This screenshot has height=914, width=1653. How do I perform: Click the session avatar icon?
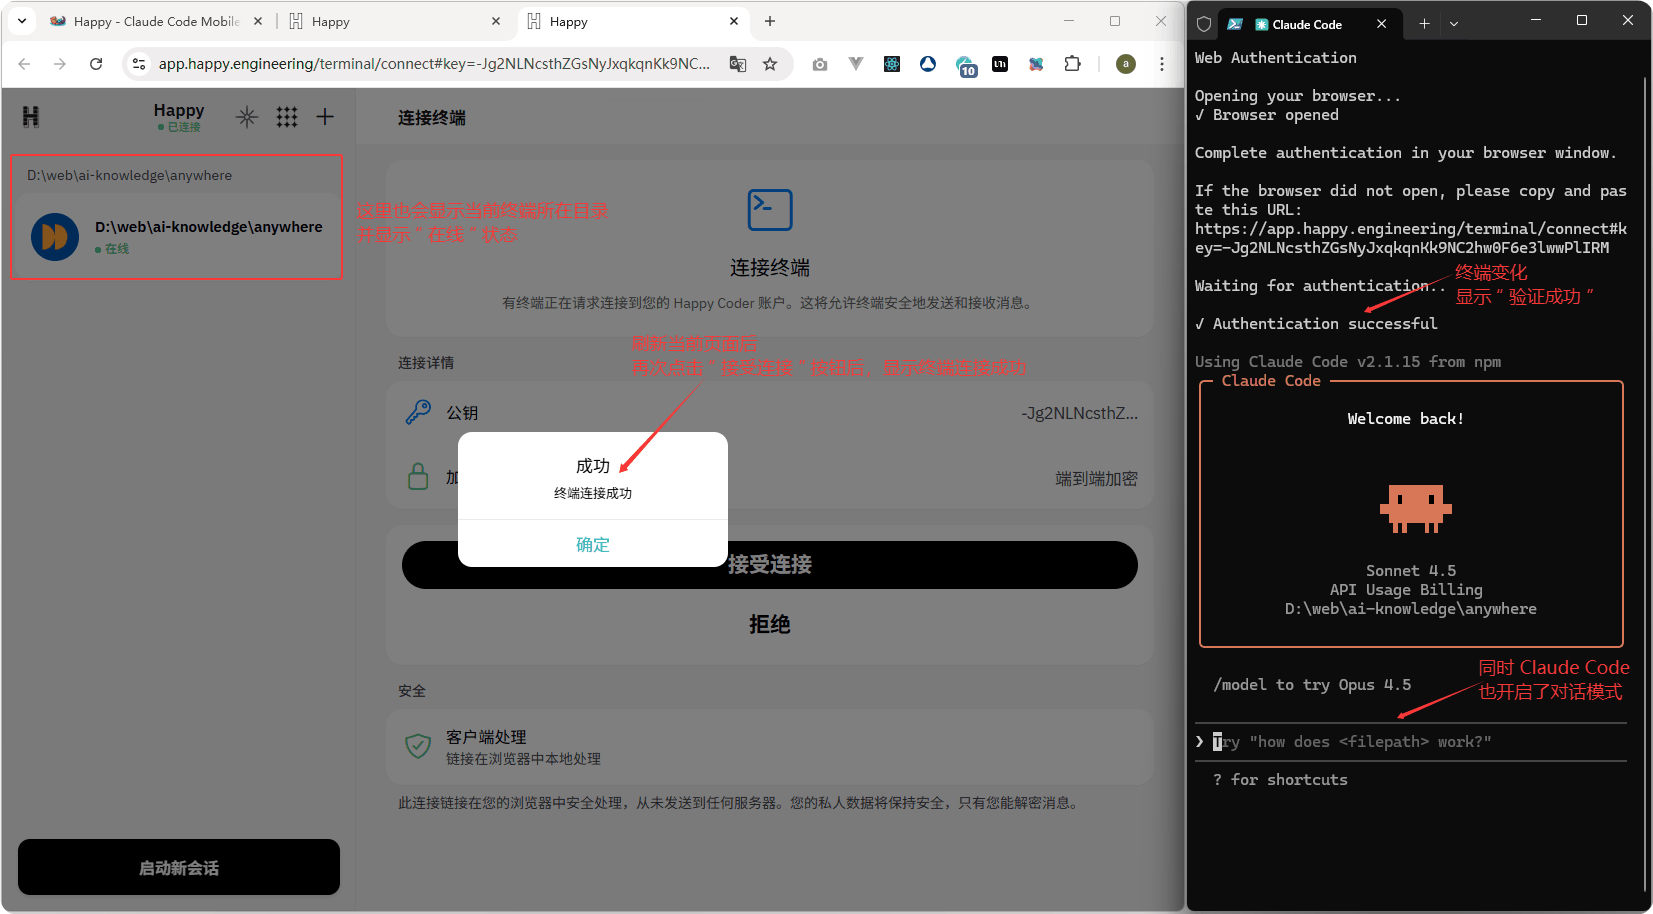55,237
